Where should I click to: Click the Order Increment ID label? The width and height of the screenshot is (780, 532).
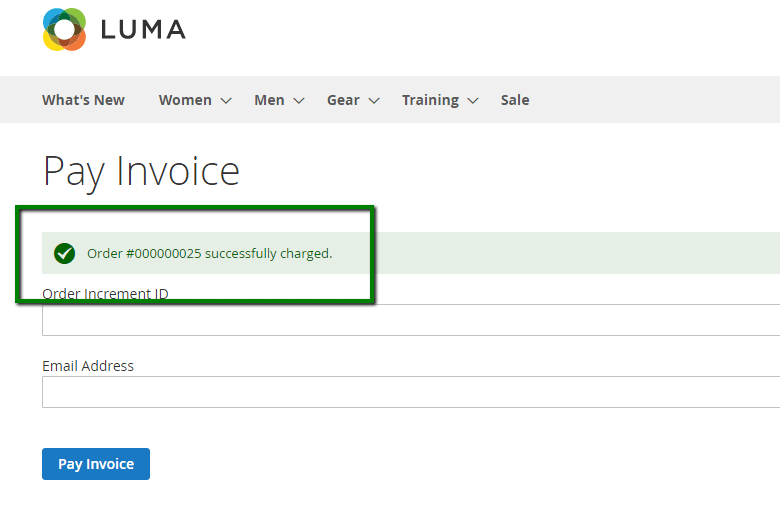point(105,294)
